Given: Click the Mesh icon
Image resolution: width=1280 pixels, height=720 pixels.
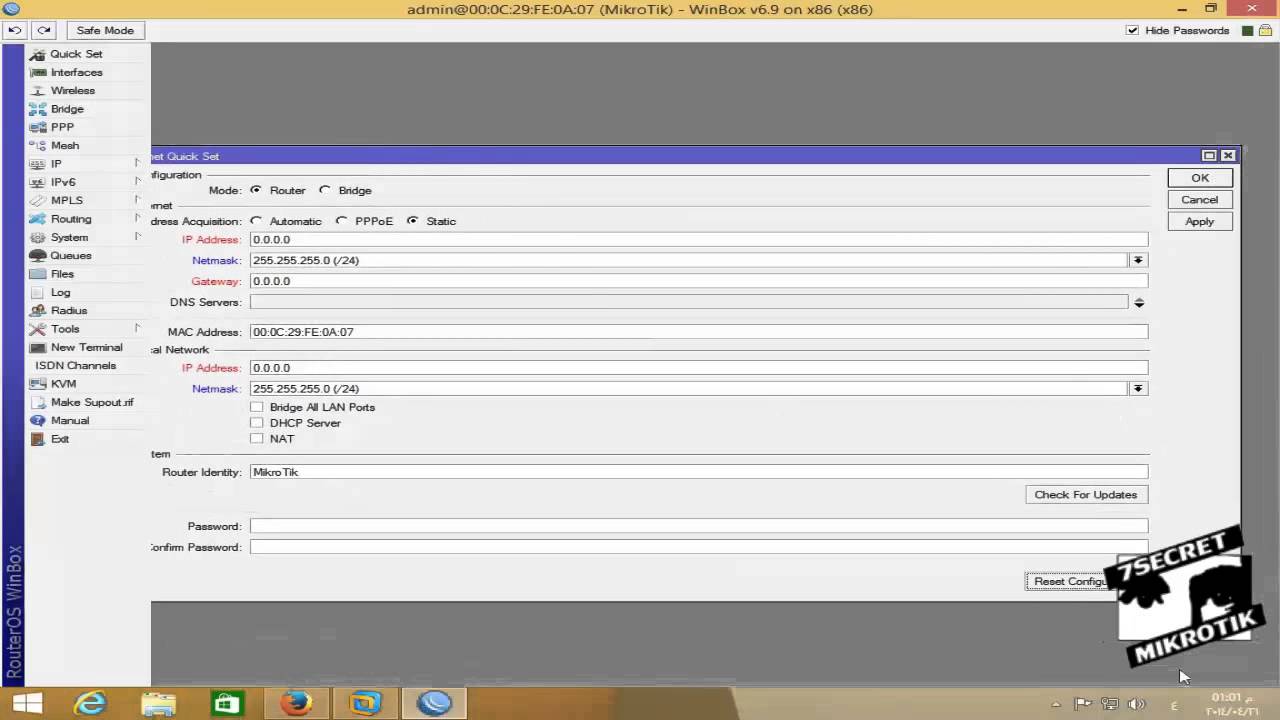Looking at the screenshot, I should point(37,145).
